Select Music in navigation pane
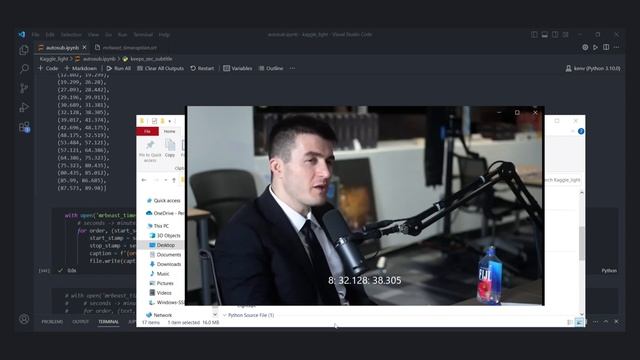The width and height of the screenshot is (640, 360). [159, 273]
